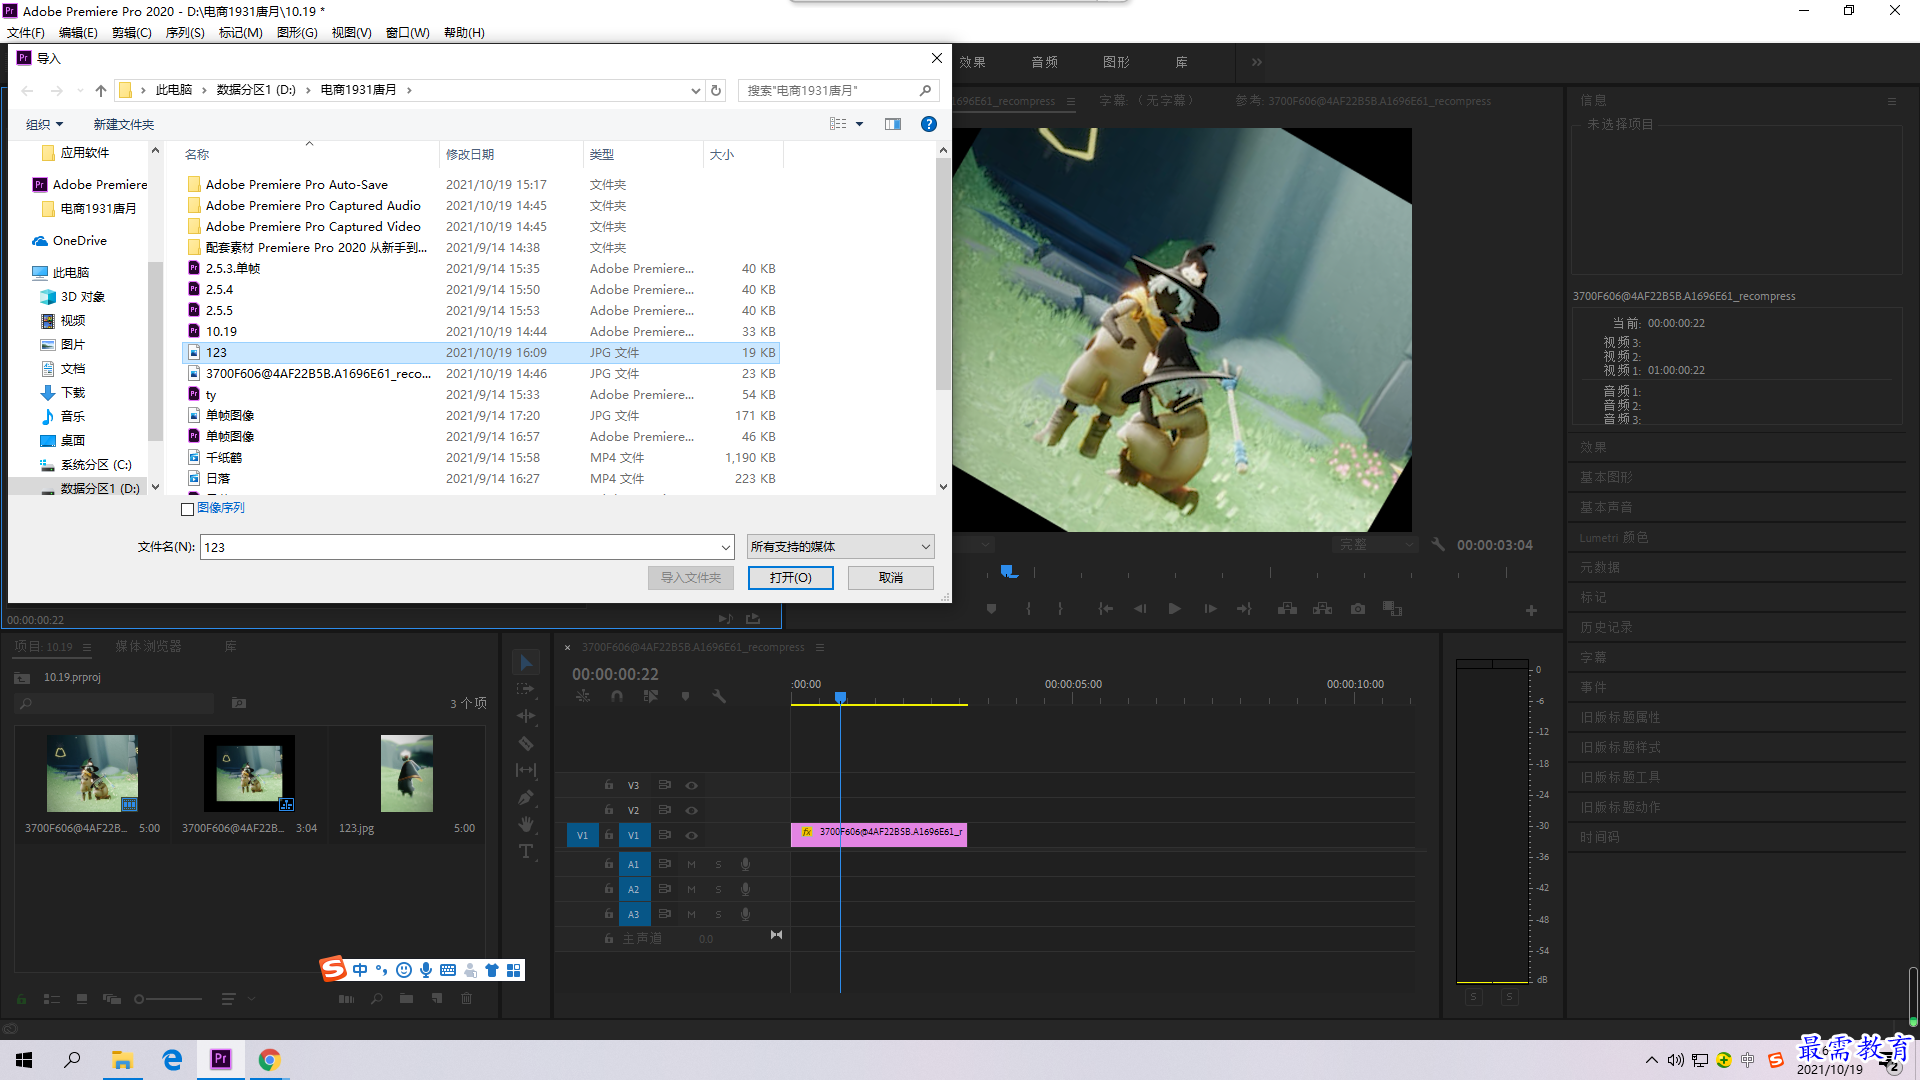The height and width of the screenshot is (1080, 1920).
Task: Expand the Lumetri 颜色 panel
Action: pyautogui.click(x=1614, y=537)
